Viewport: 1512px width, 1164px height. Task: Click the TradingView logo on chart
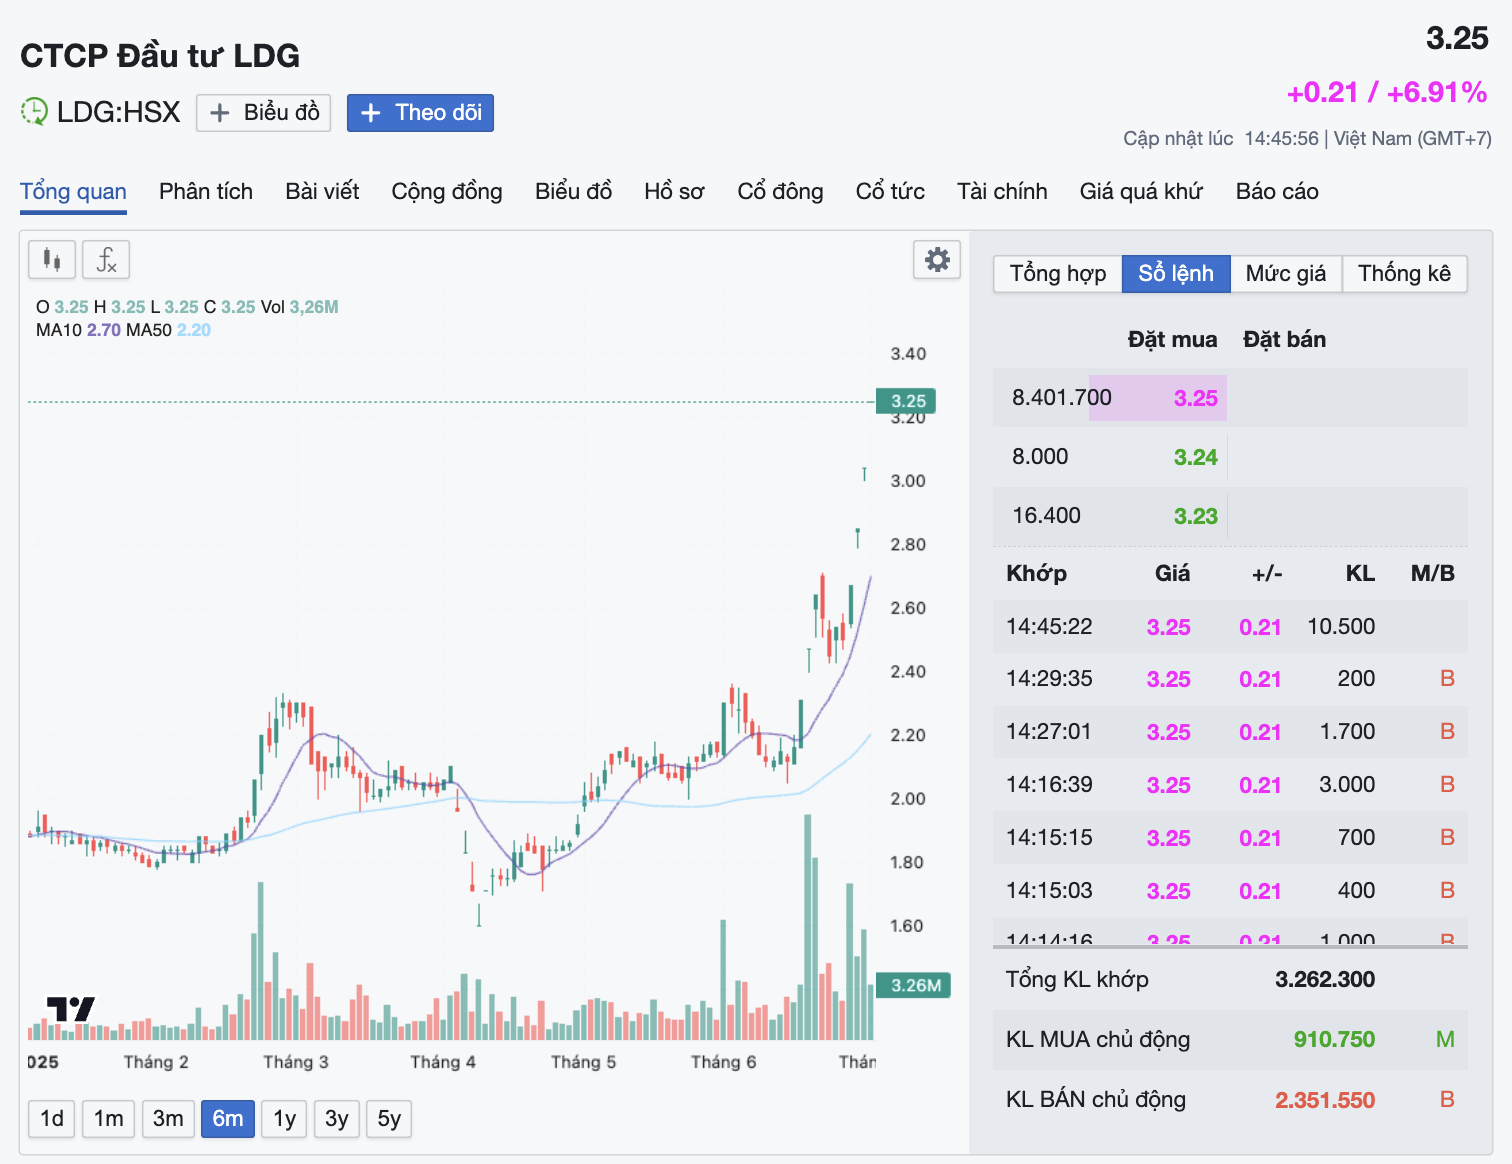71,1009
